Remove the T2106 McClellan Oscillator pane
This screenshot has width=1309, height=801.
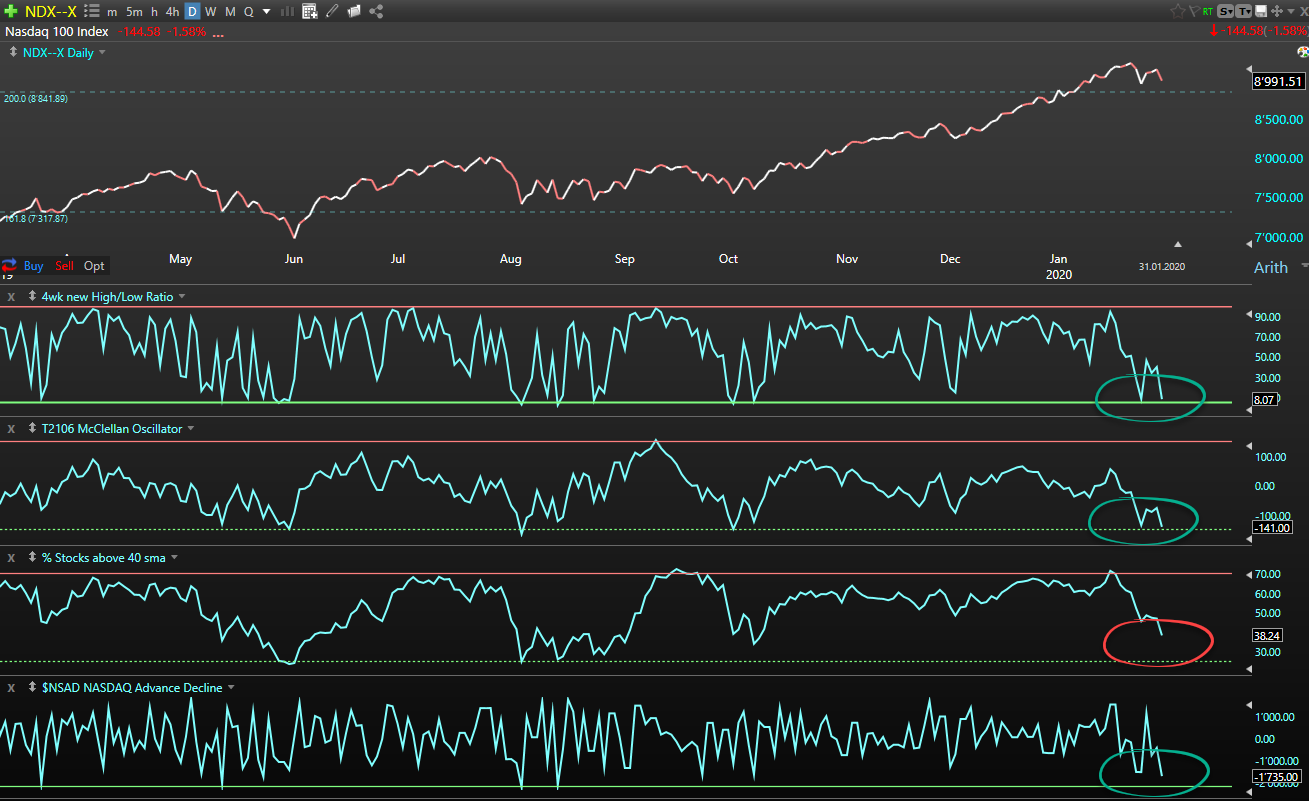click(12, 429)
